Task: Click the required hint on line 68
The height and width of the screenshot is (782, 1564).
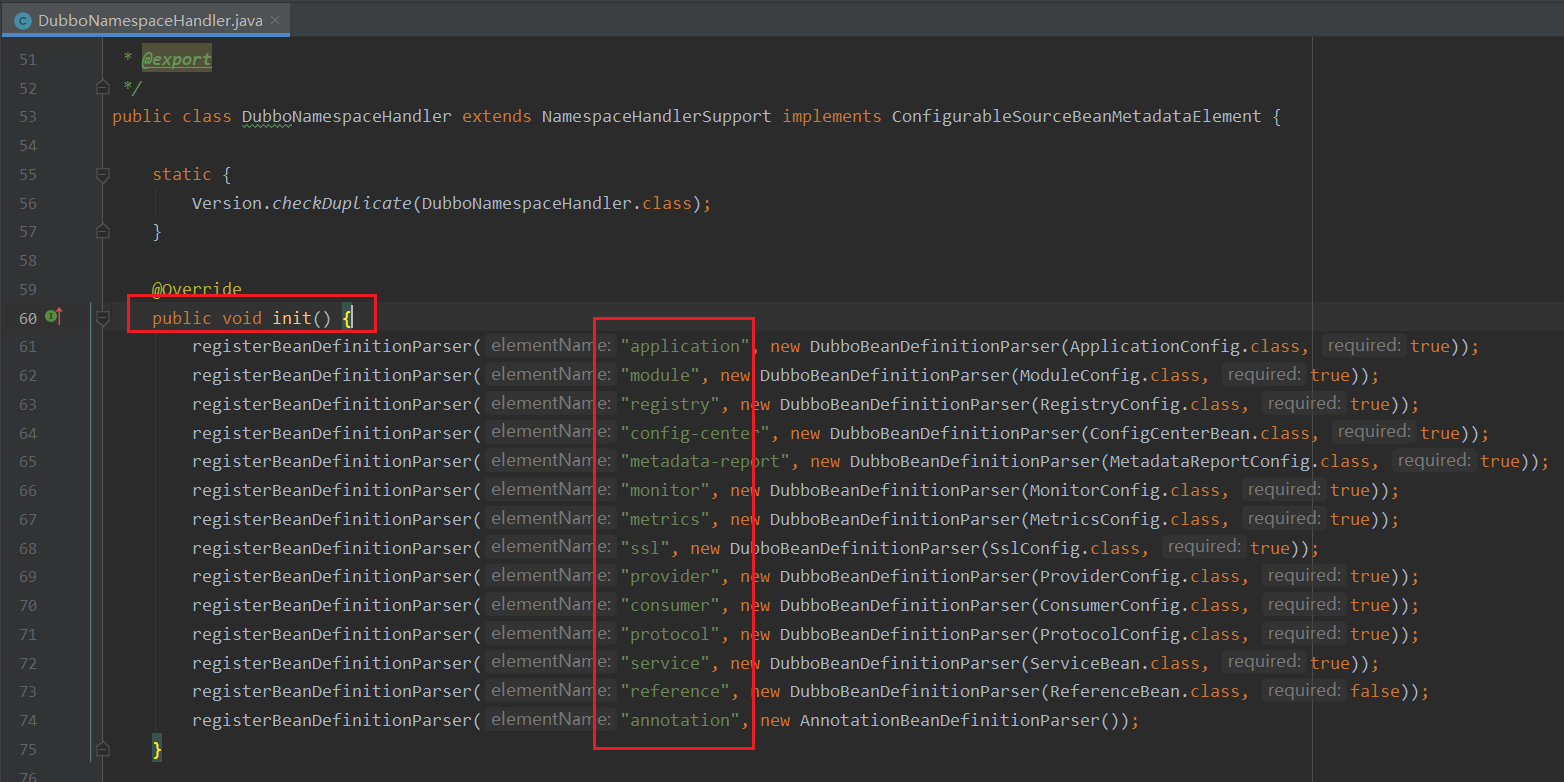Action: click(1204, 547)
